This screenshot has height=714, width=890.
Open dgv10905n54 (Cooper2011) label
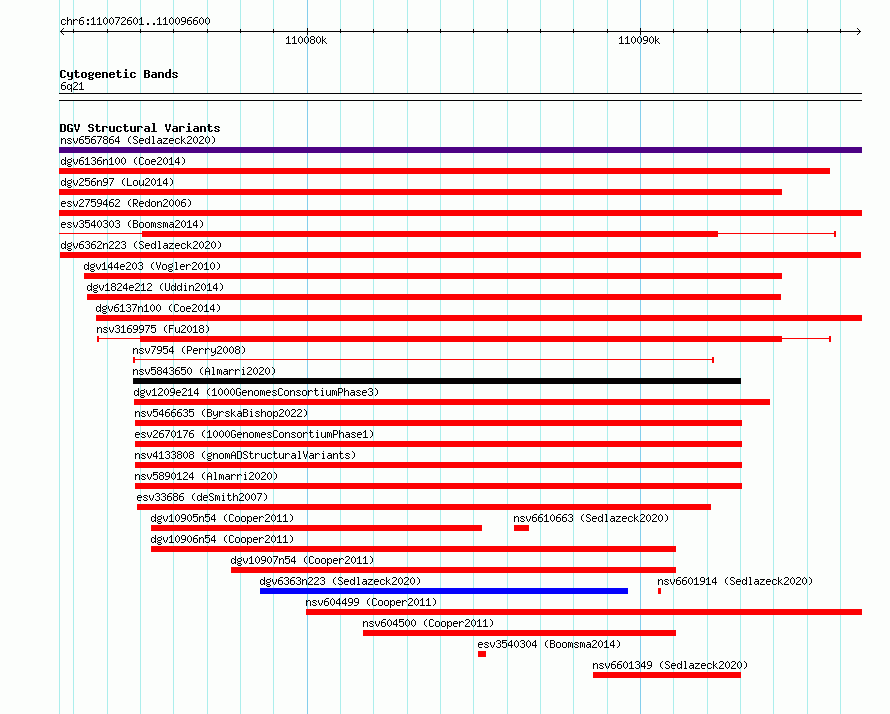222,518
